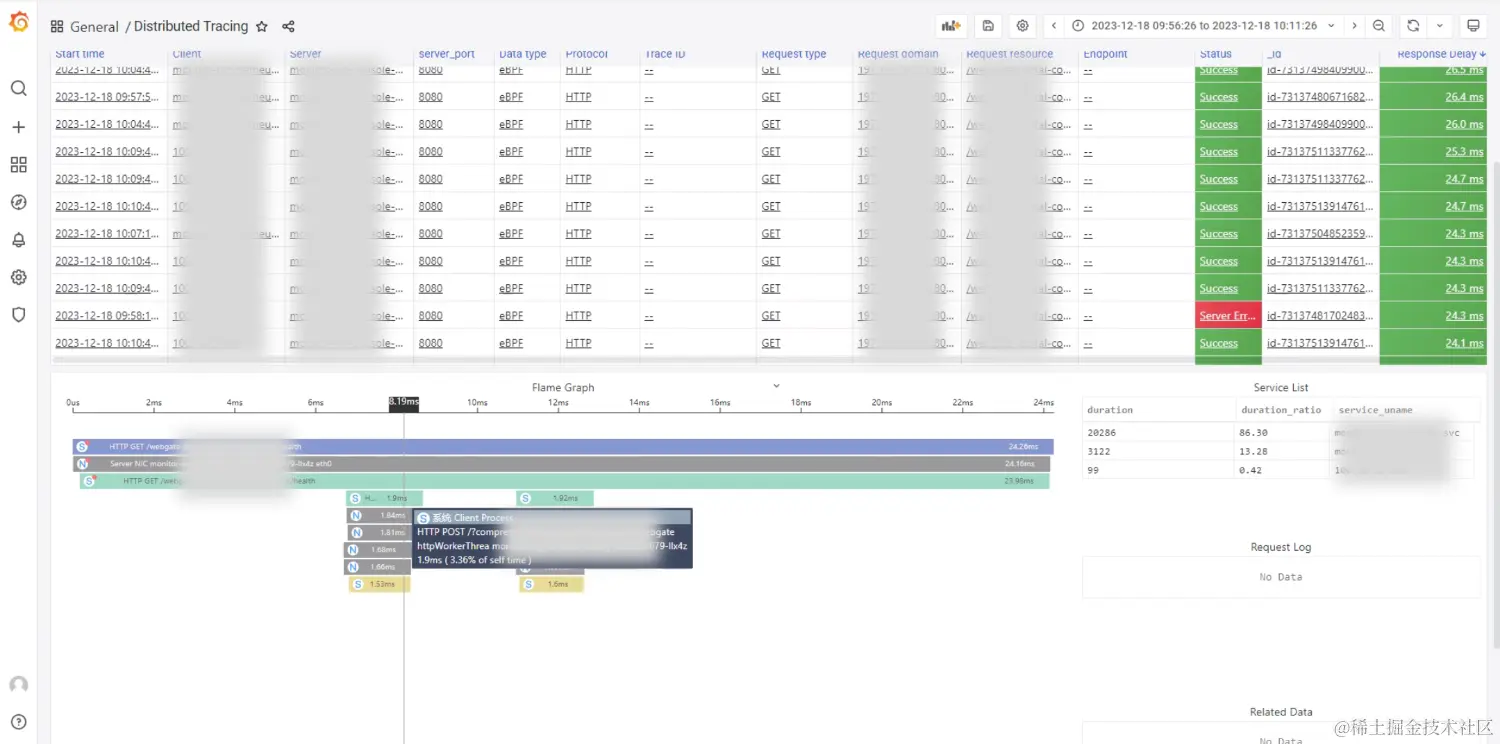Click the Configuration gear in the left sidebar

[x=18, y=277]
